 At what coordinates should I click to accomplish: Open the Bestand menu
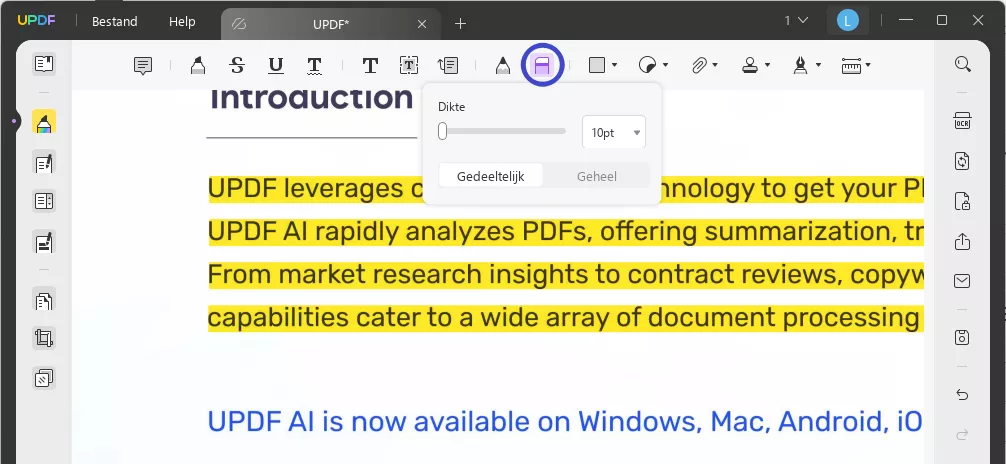(x=115, y=21)
